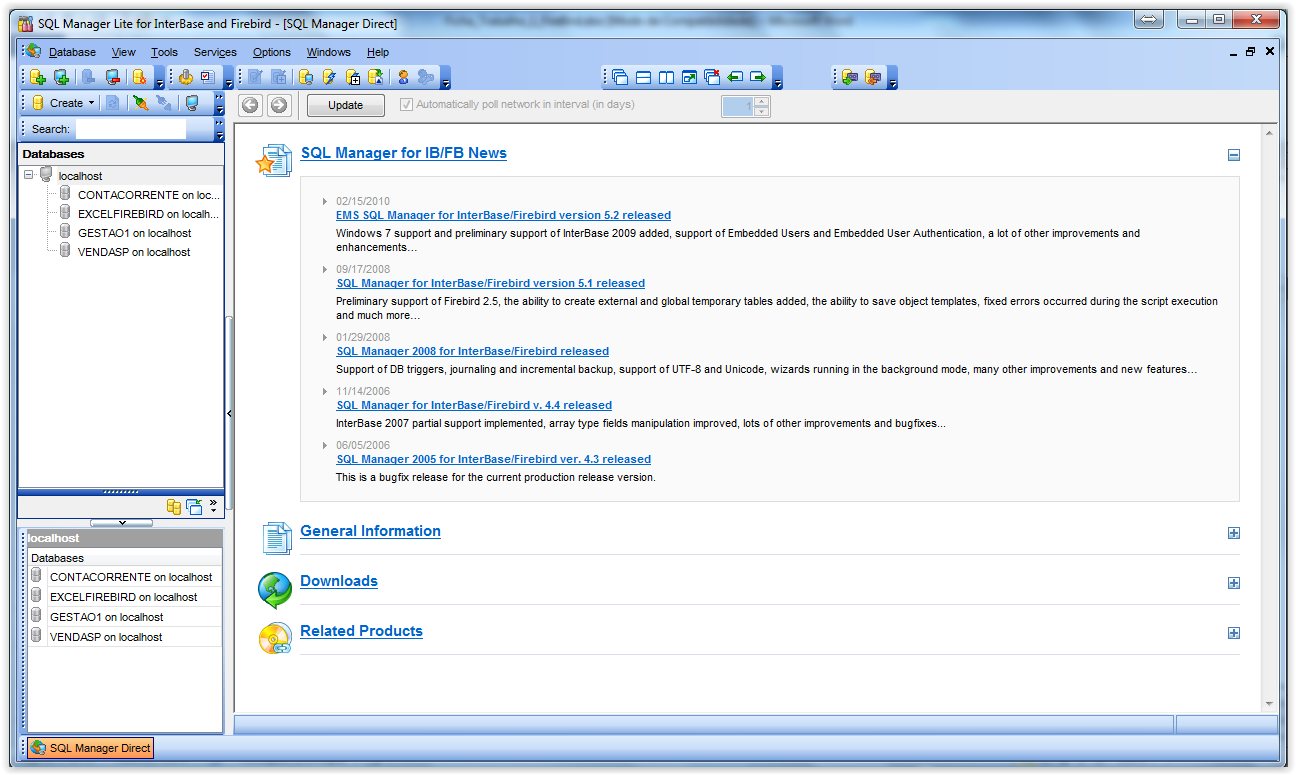Open the Help menu
1296x775 pixels.
(x=378, y=52)
